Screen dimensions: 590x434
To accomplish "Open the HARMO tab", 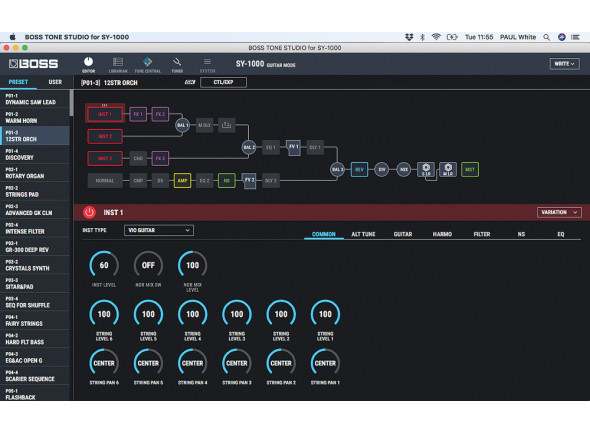I will [x=442, y=234].
